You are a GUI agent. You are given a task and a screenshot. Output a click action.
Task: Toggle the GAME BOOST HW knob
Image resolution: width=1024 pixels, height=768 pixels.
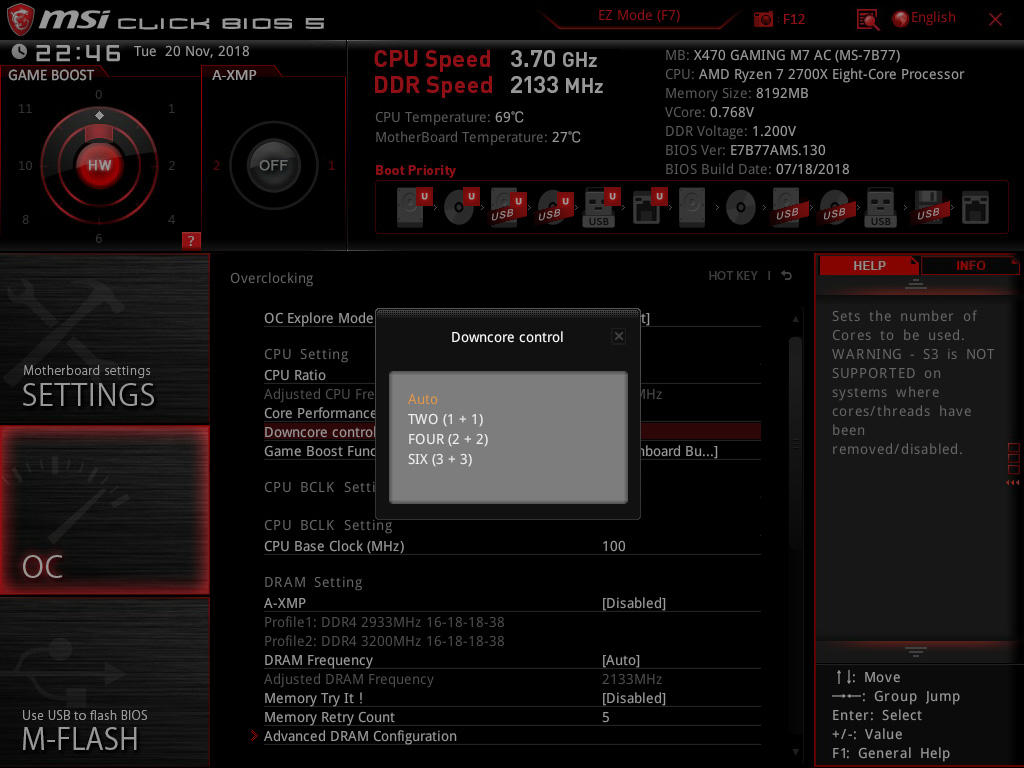99,165
